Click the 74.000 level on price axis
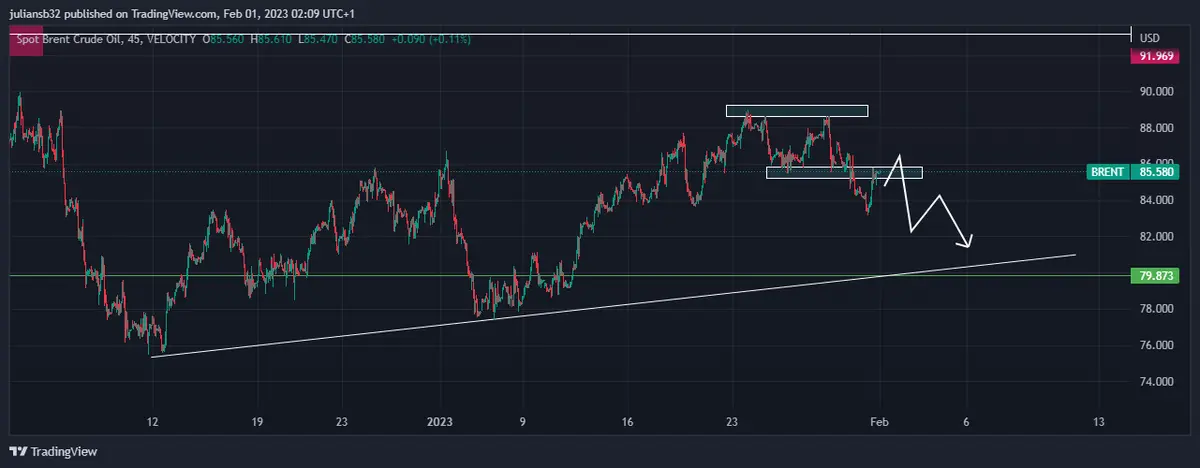The image size is (1200, 468). tap(1155, 382)
